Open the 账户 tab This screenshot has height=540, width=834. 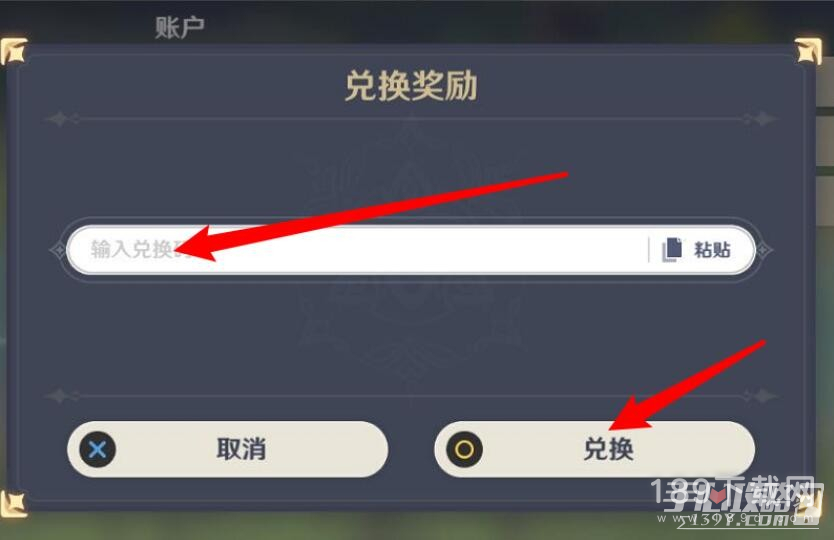click(179, 27)
